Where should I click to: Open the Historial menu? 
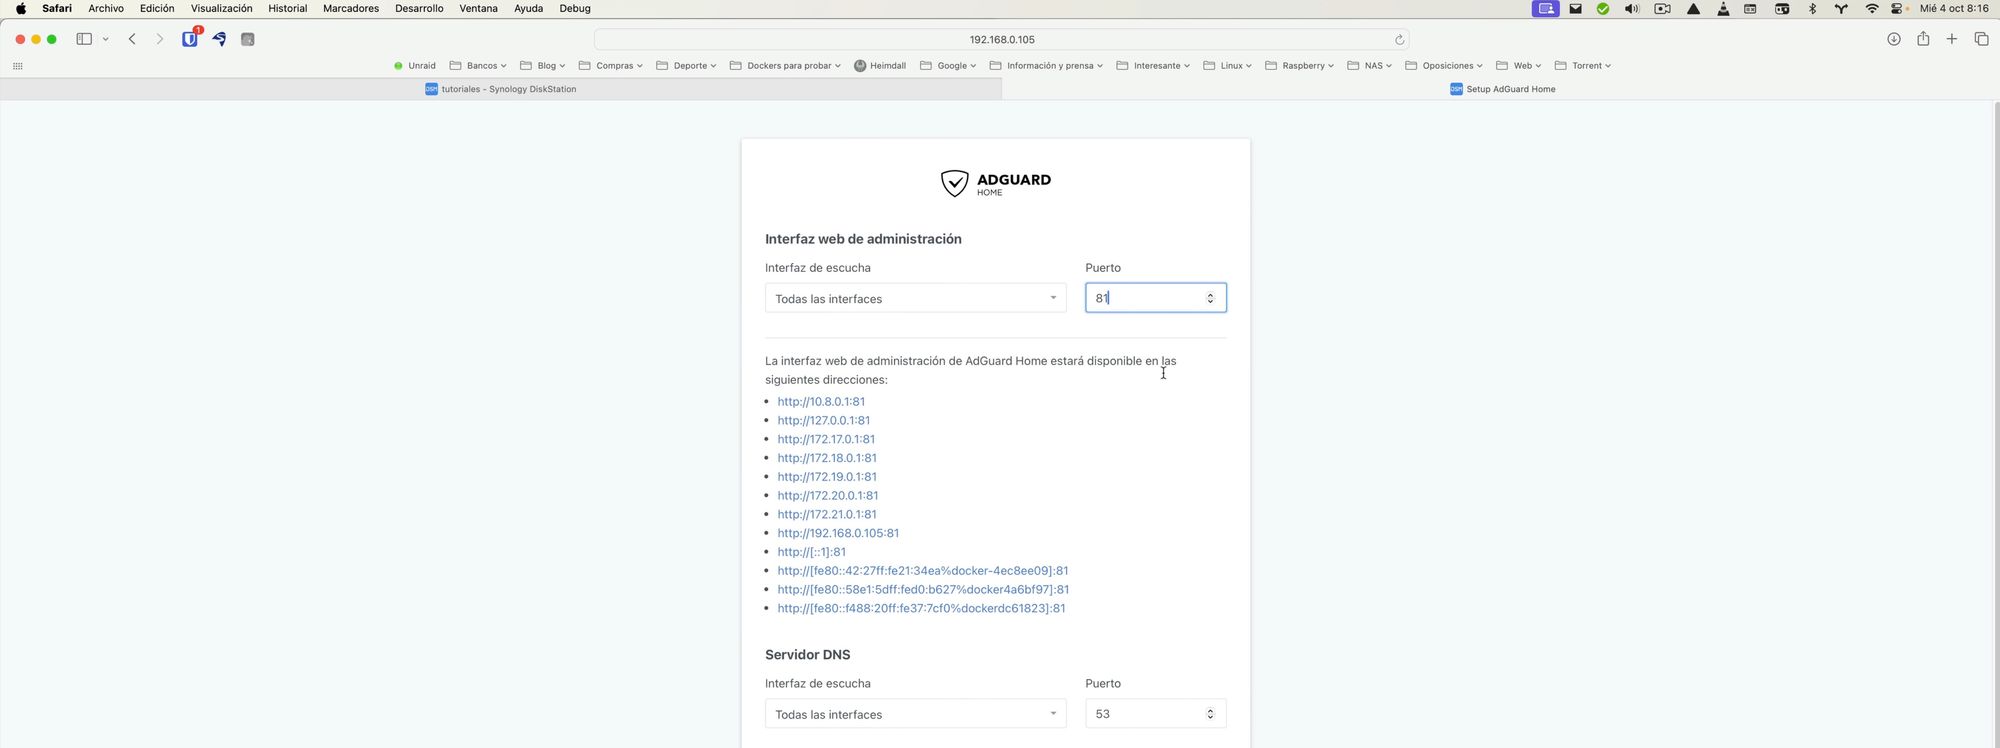point(287,8)
